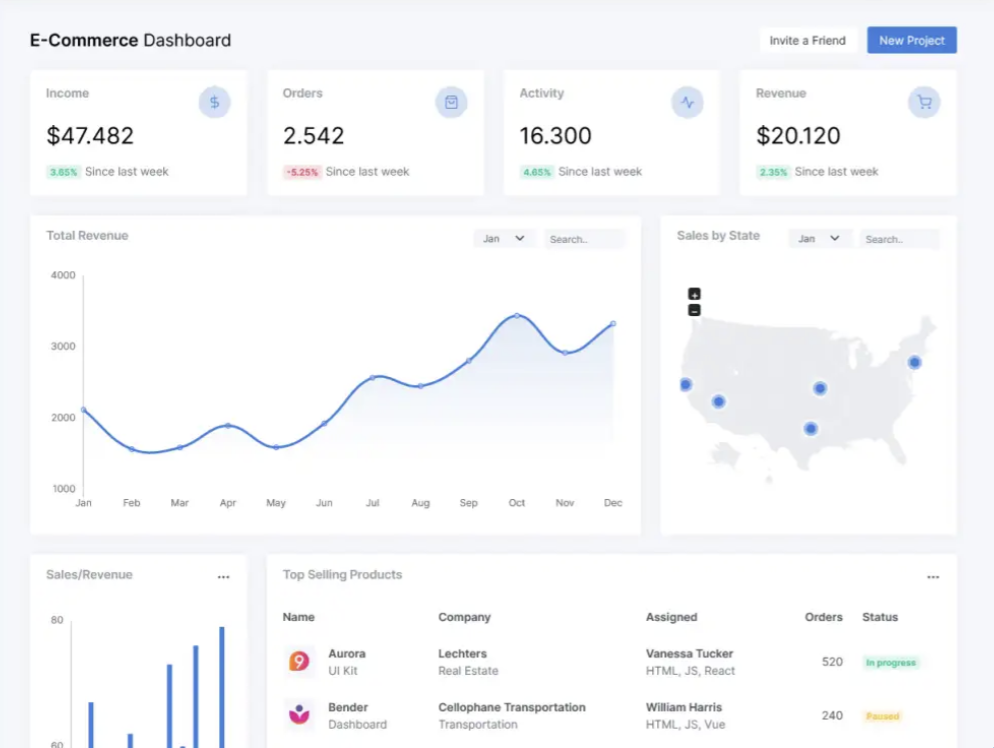994x748 pixels.
Task: Sort table by Orders column header
Action: click(x=824, y=617)
